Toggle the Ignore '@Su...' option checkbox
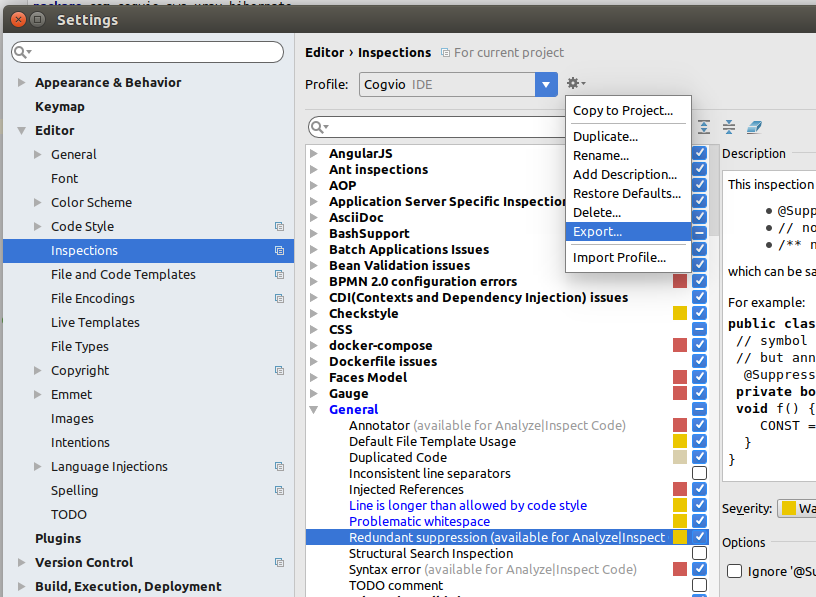This screenshot has width=816, height=597. (734, 571)
